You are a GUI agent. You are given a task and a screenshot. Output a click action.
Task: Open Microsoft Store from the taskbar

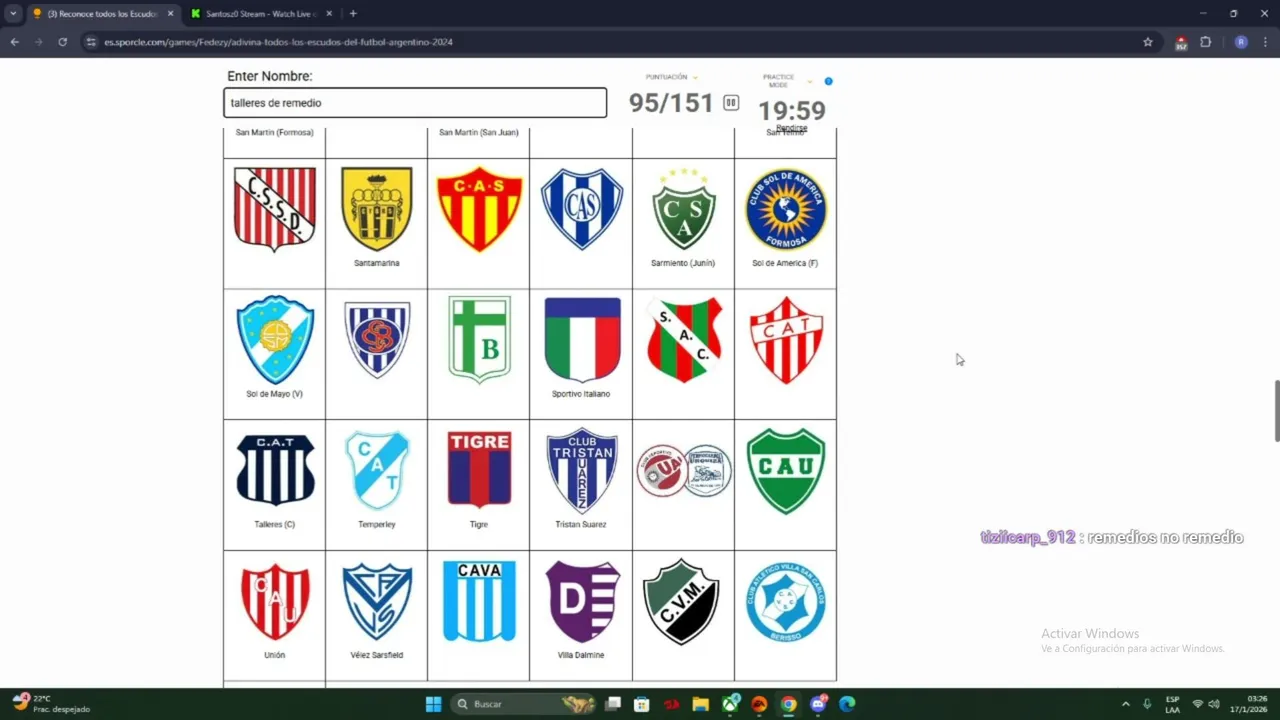click(x=642, y=704)
